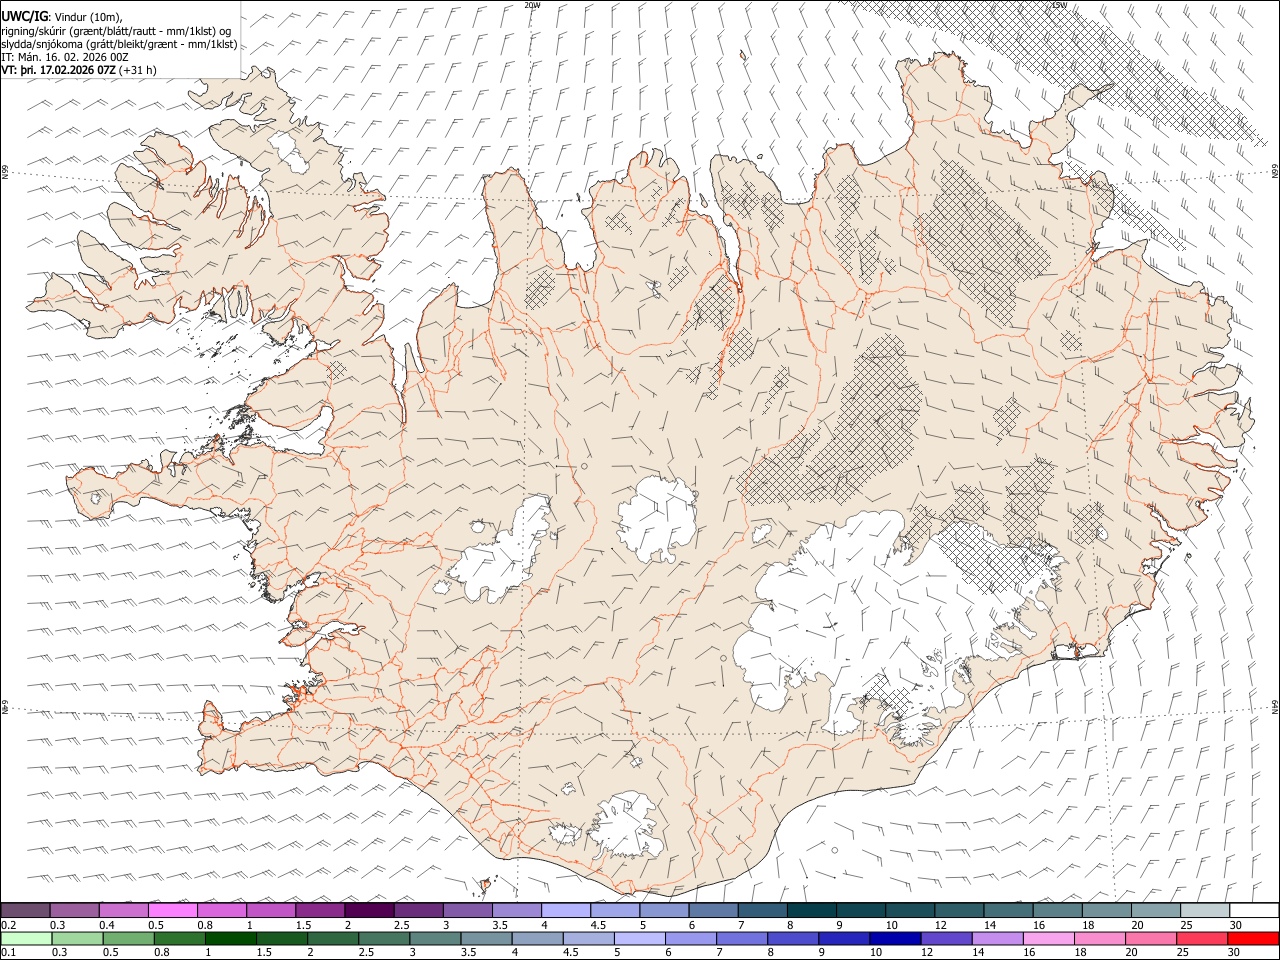Click the periwinkle swatch labeled 4 in purple scale

pyautogui.click(x=566, y=910)
